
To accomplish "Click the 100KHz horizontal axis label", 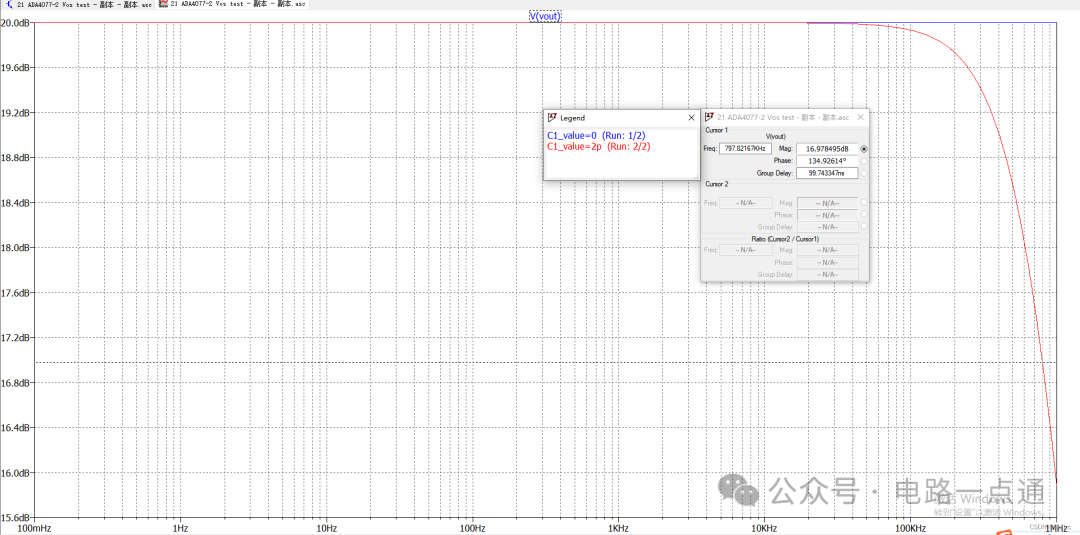I will point(911,528).
